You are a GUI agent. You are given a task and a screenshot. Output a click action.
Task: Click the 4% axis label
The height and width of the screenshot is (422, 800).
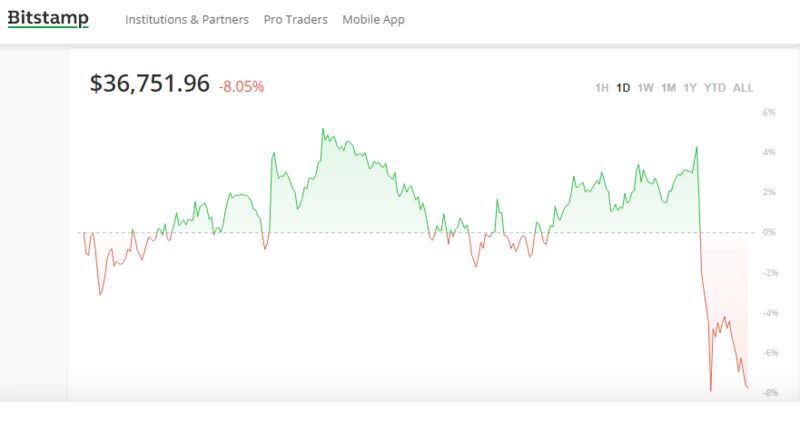click(769, 153)
